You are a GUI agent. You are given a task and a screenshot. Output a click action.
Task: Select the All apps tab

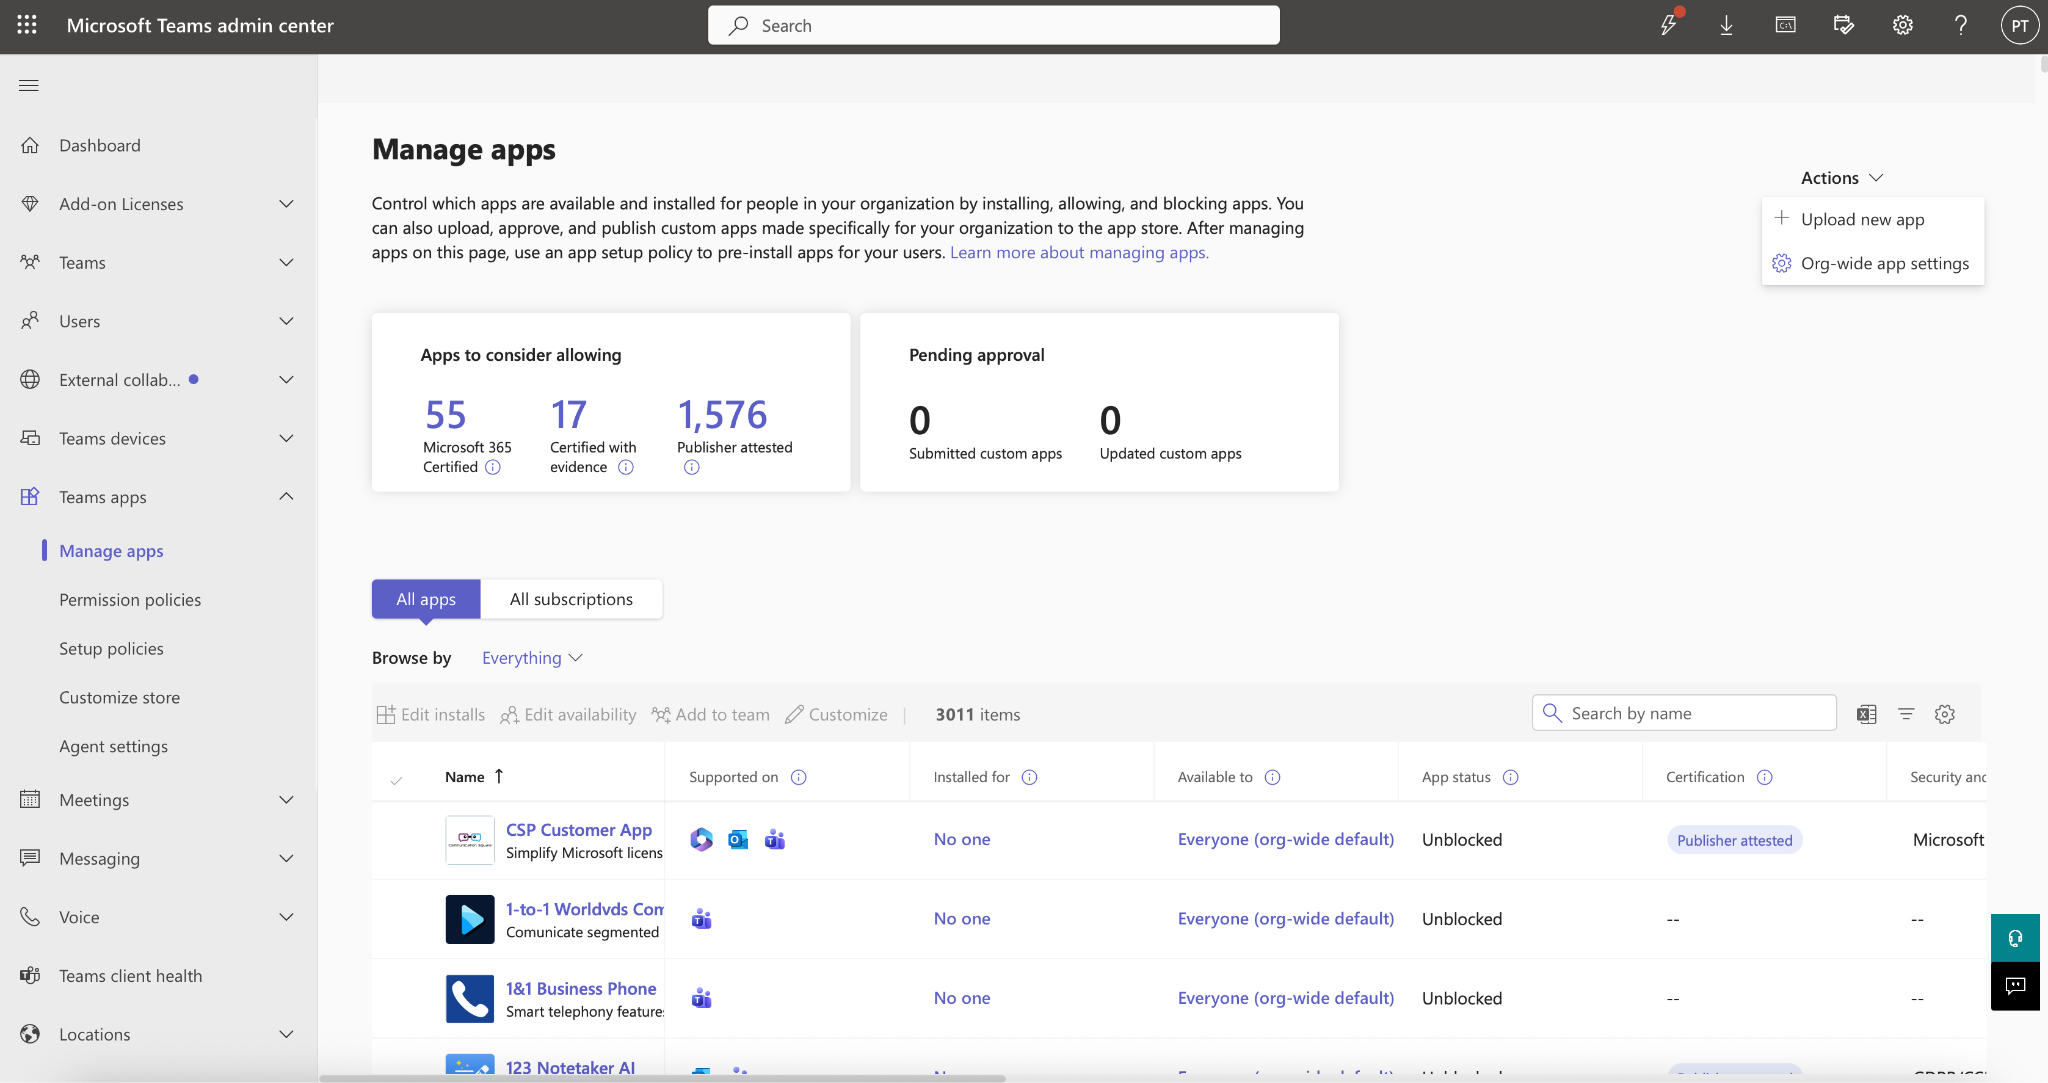[x=426, y=599]
